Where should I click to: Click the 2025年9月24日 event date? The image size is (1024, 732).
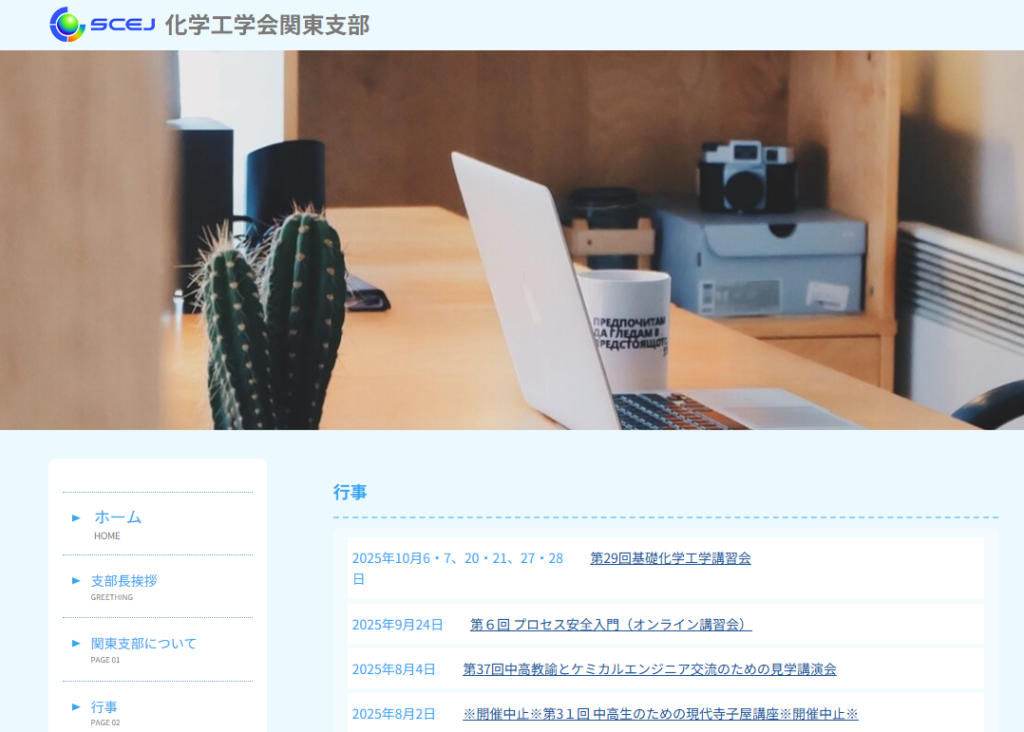click(x=397, y=625)
